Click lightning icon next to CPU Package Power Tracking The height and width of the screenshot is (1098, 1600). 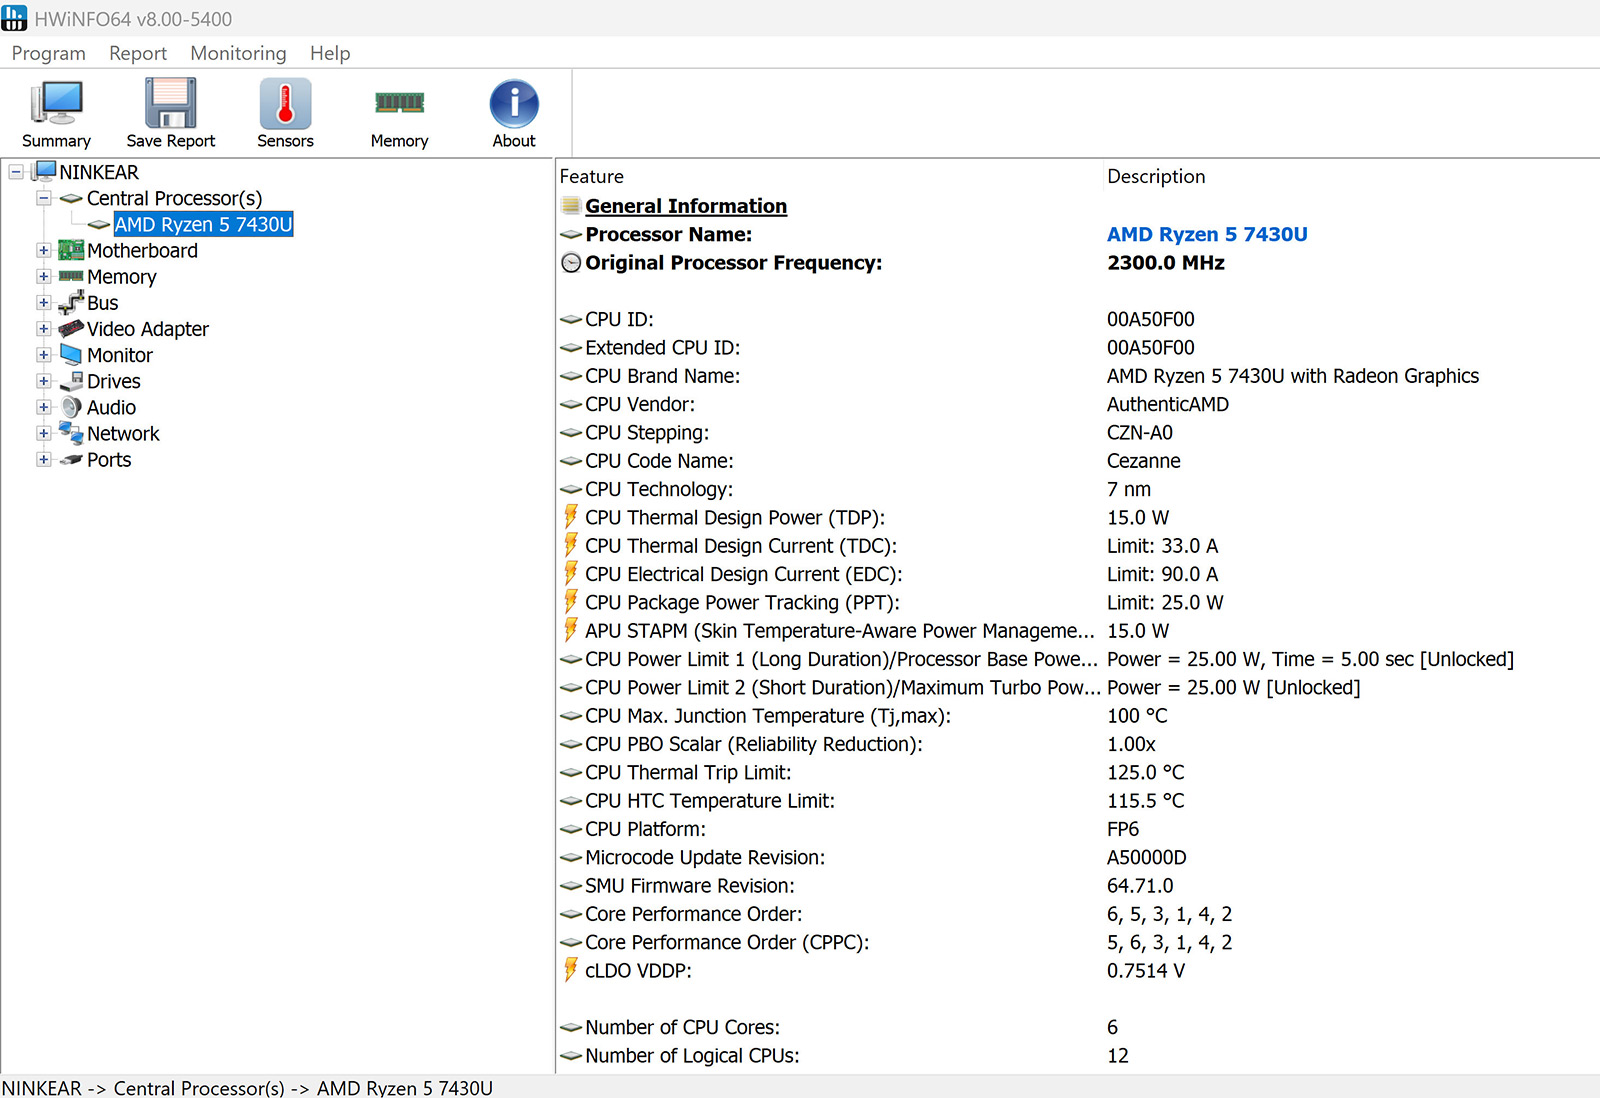tap(571, 602)
